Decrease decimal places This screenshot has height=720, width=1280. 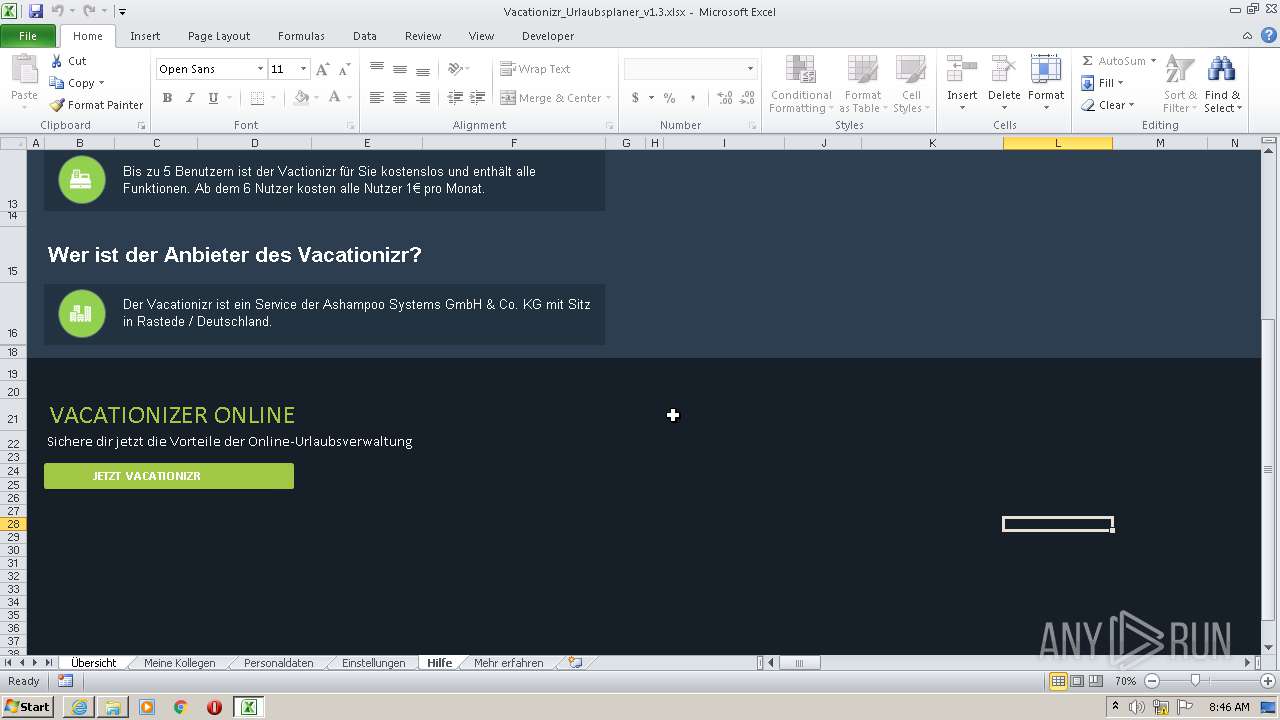748,98
